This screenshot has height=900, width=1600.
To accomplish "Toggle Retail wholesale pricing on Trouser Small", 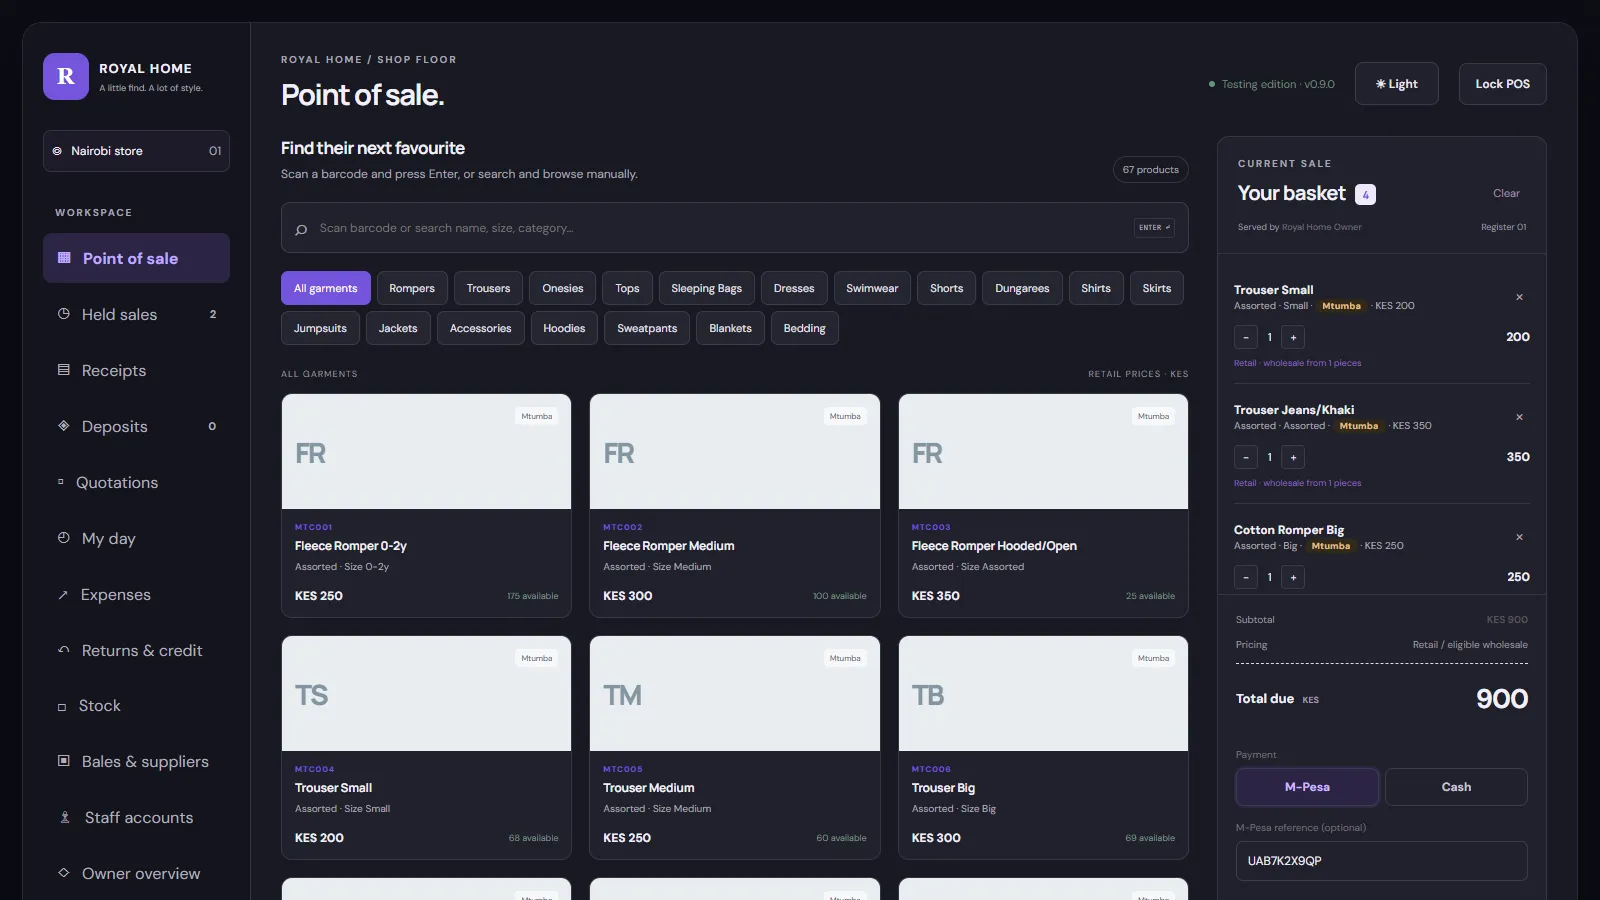I will pyautogui.click(x=1297, y=363).
